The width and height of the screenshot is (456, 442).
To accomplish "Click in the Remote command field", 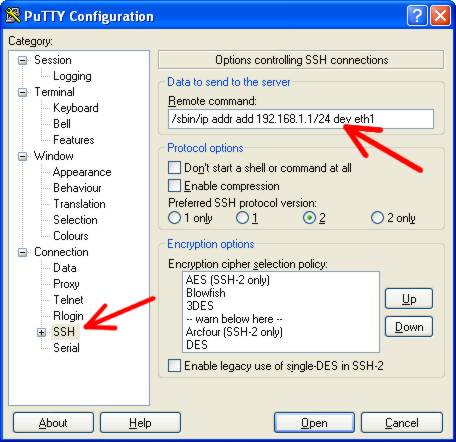I will tap(301, 119).
